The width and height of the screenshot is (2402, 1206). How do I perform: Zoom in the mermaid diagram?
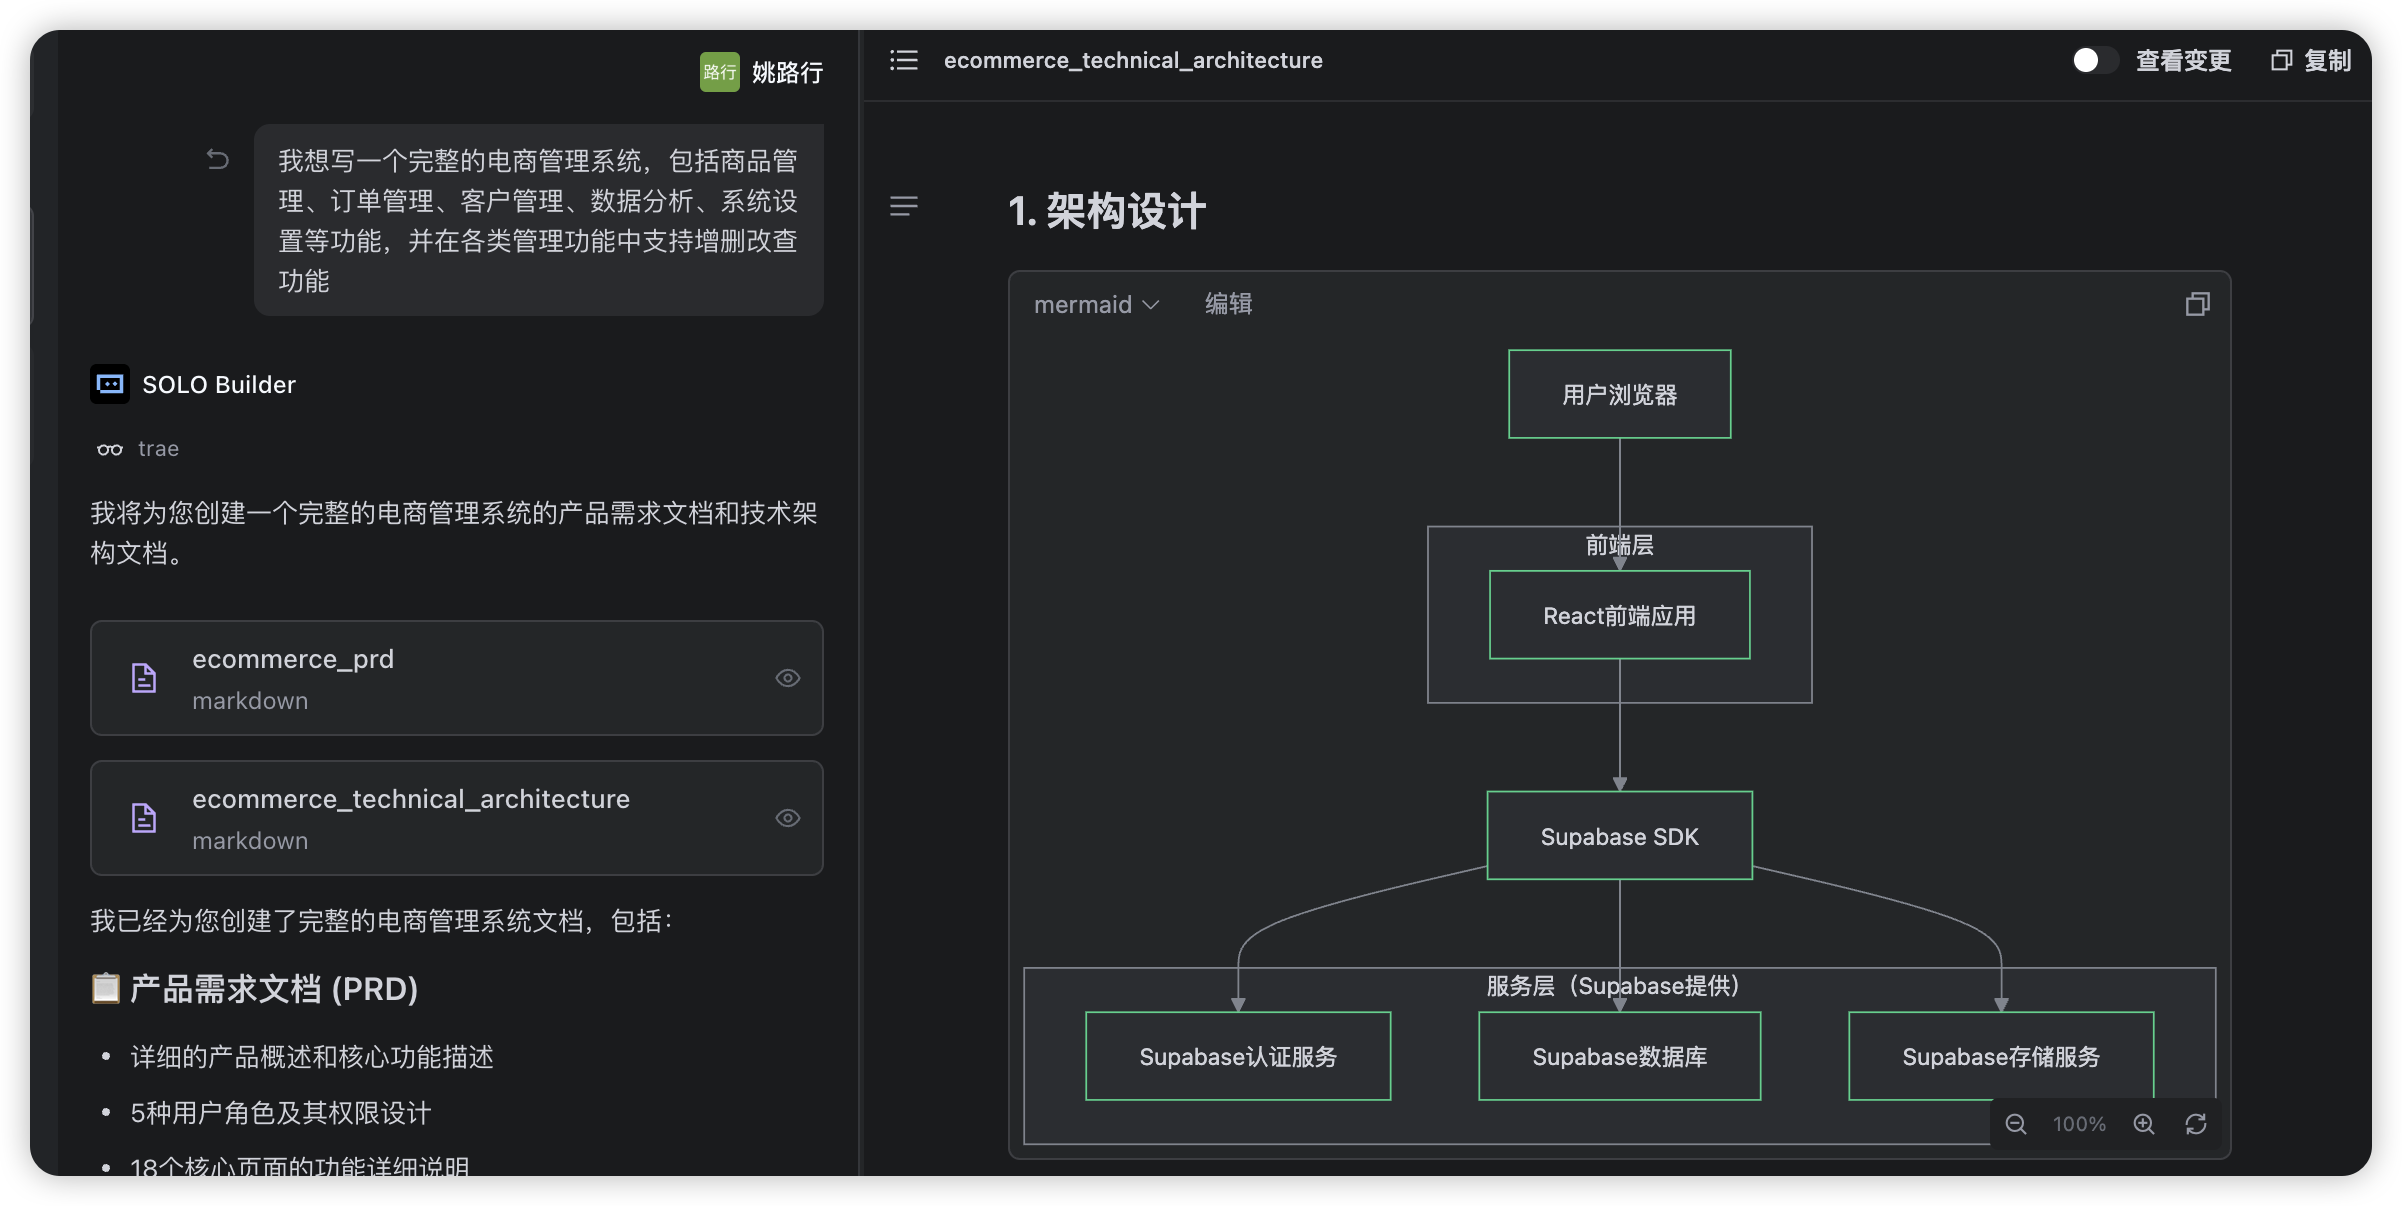[2143, 1124]
